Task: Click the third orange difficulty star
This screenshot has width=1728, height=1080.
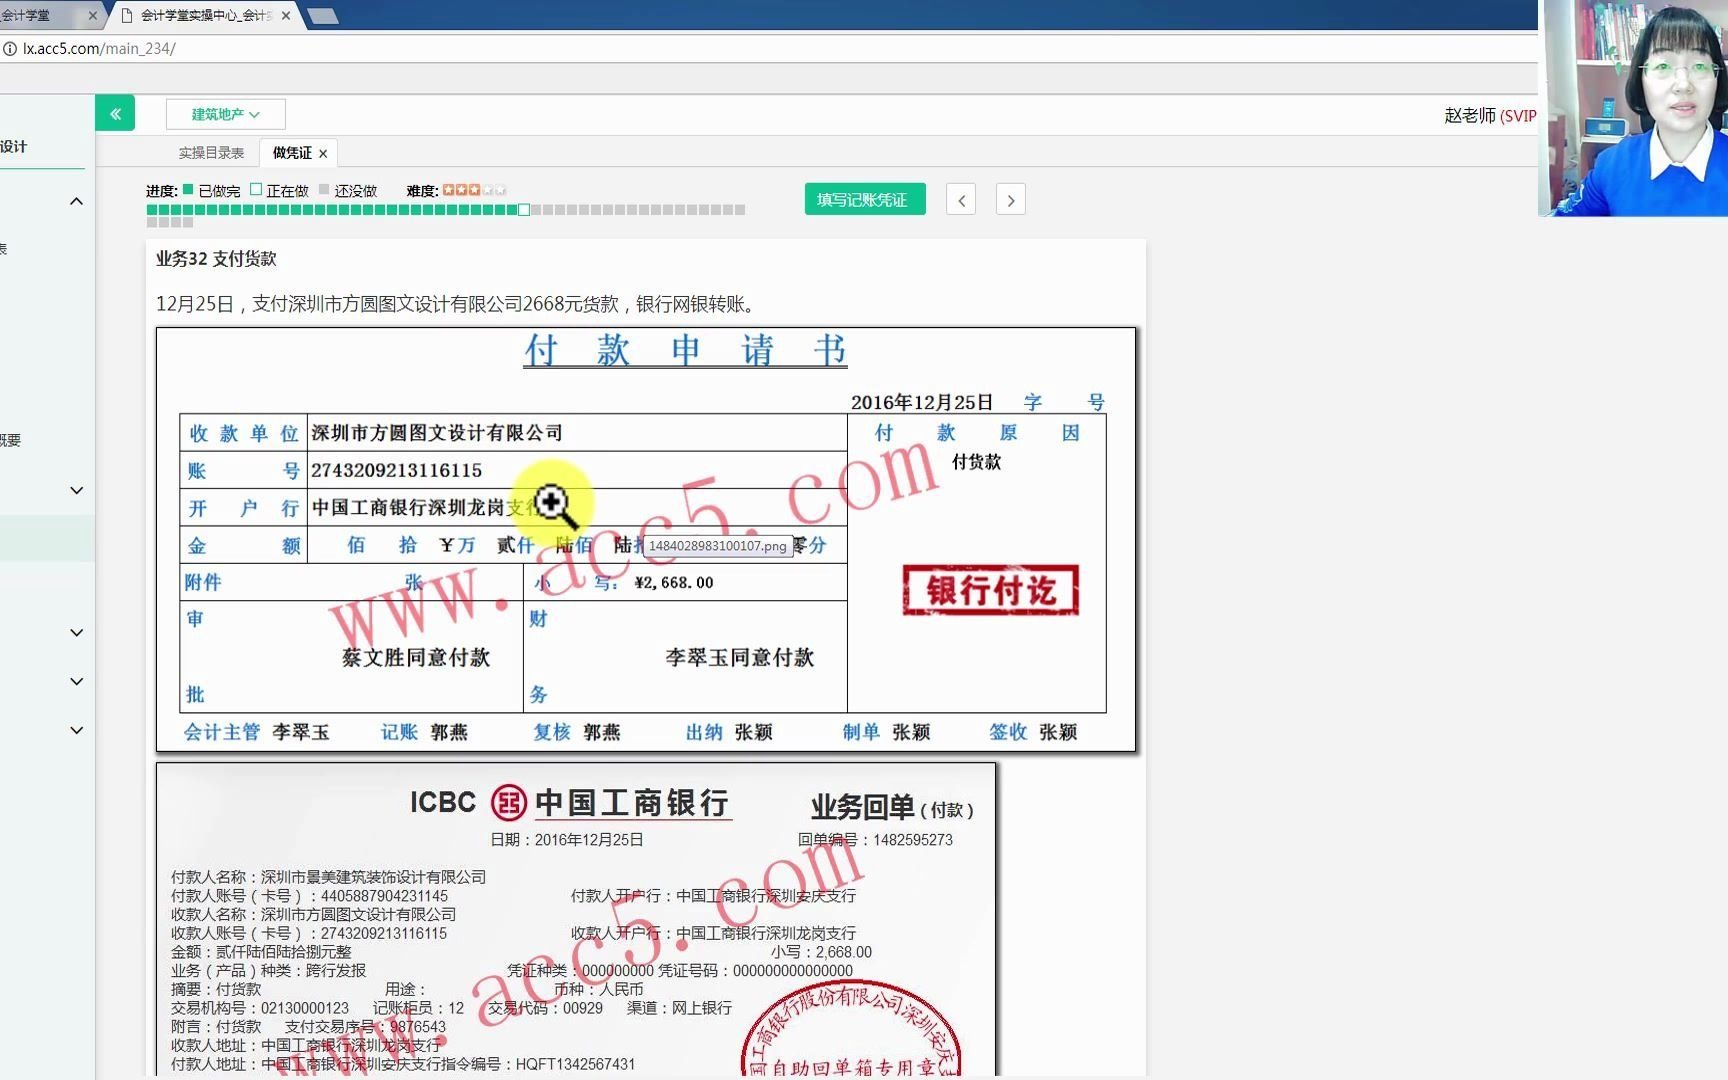Action: [x=476, y=189]
